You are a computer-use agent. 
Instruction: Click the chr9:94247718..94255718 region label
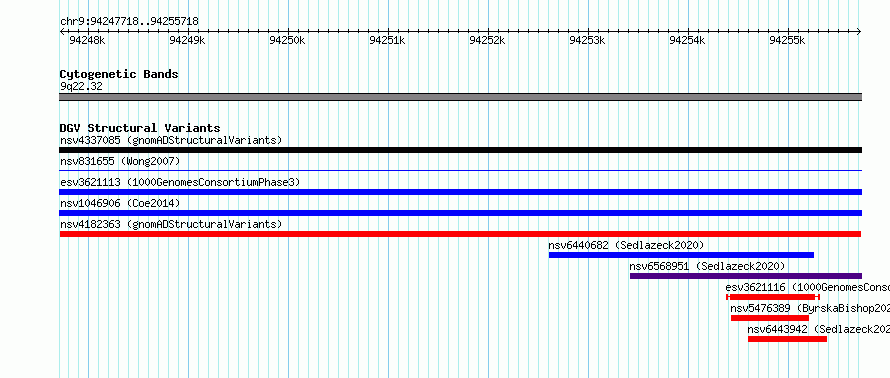point(129,21)
